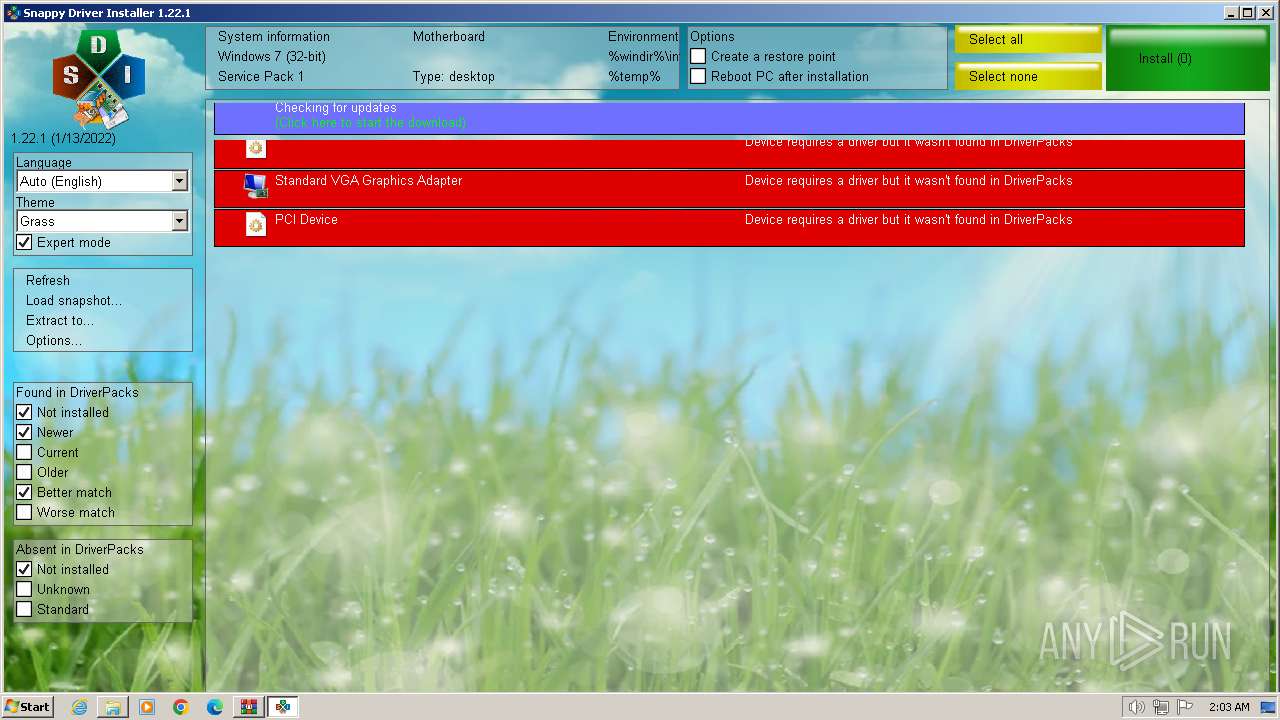Viewport: 1280px width, 720px height.
Task: Click the app icon in the title bar
Action: [13, 13]
